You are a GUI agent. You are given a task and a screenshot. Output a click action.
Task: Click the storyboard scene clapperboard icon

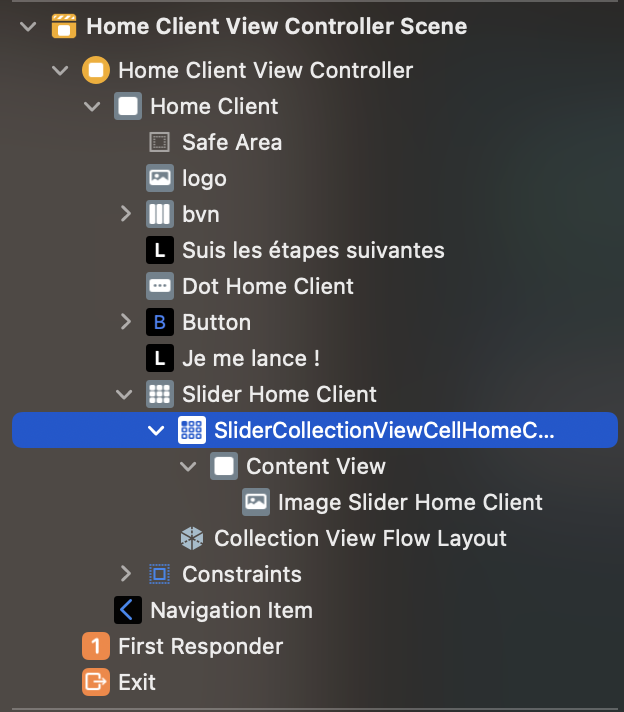pos(64,26)
